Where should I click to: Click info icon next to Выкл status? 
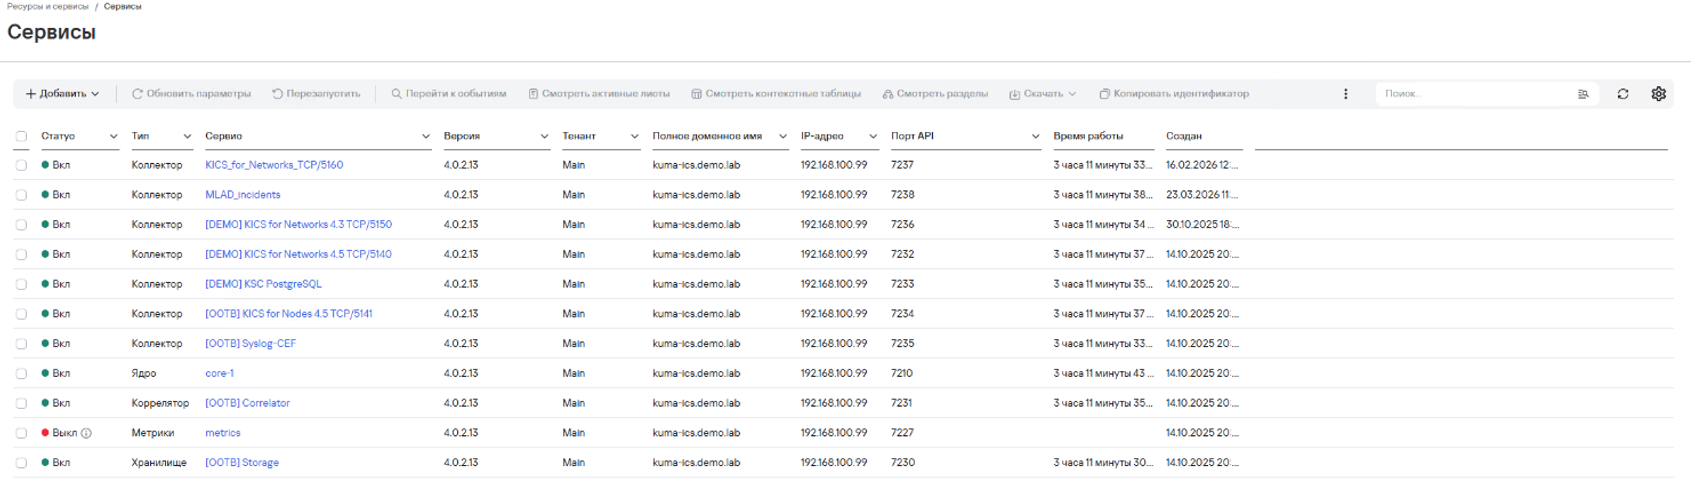tap(87, 433)
